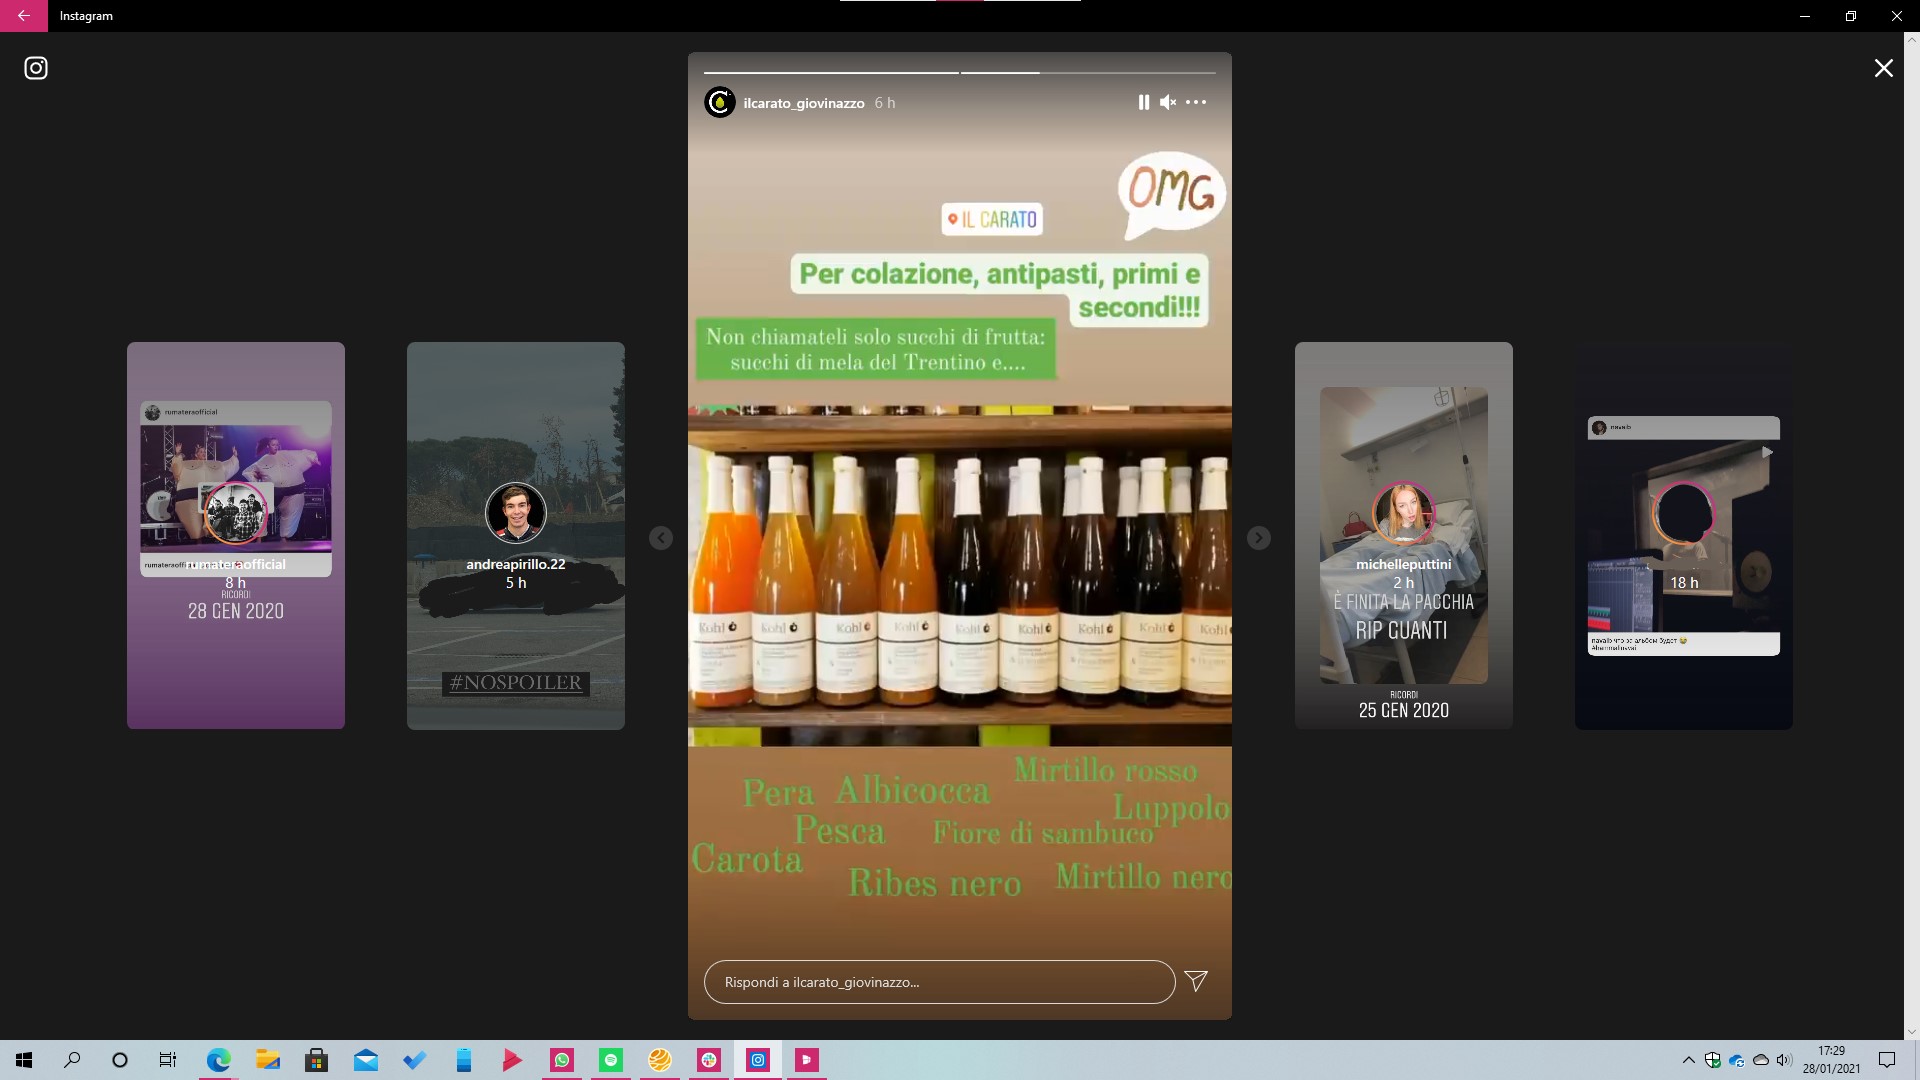Open the taskbar search
The image size is (1920, 1080).
[x=72, y=1060]
